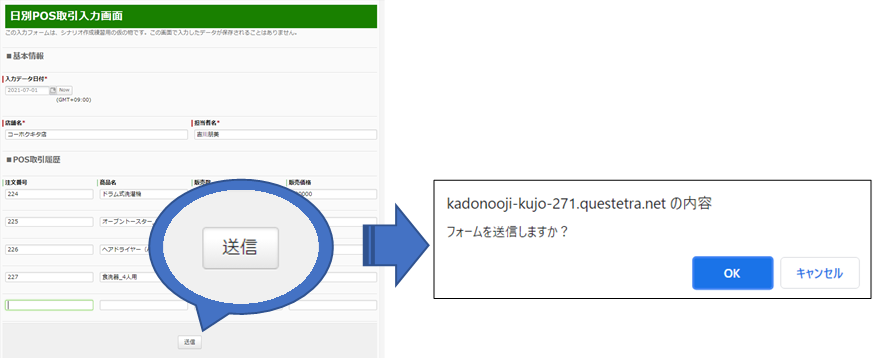Viewport: 880px width, 360px height.
Task: Click the Now button next to date
Action: pyautogui.click(x=65, y=90)
